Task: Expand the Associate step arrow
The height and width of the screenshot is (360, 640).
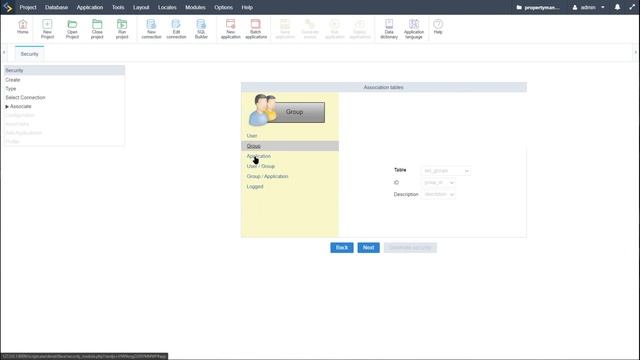Action: pos(7,107)
